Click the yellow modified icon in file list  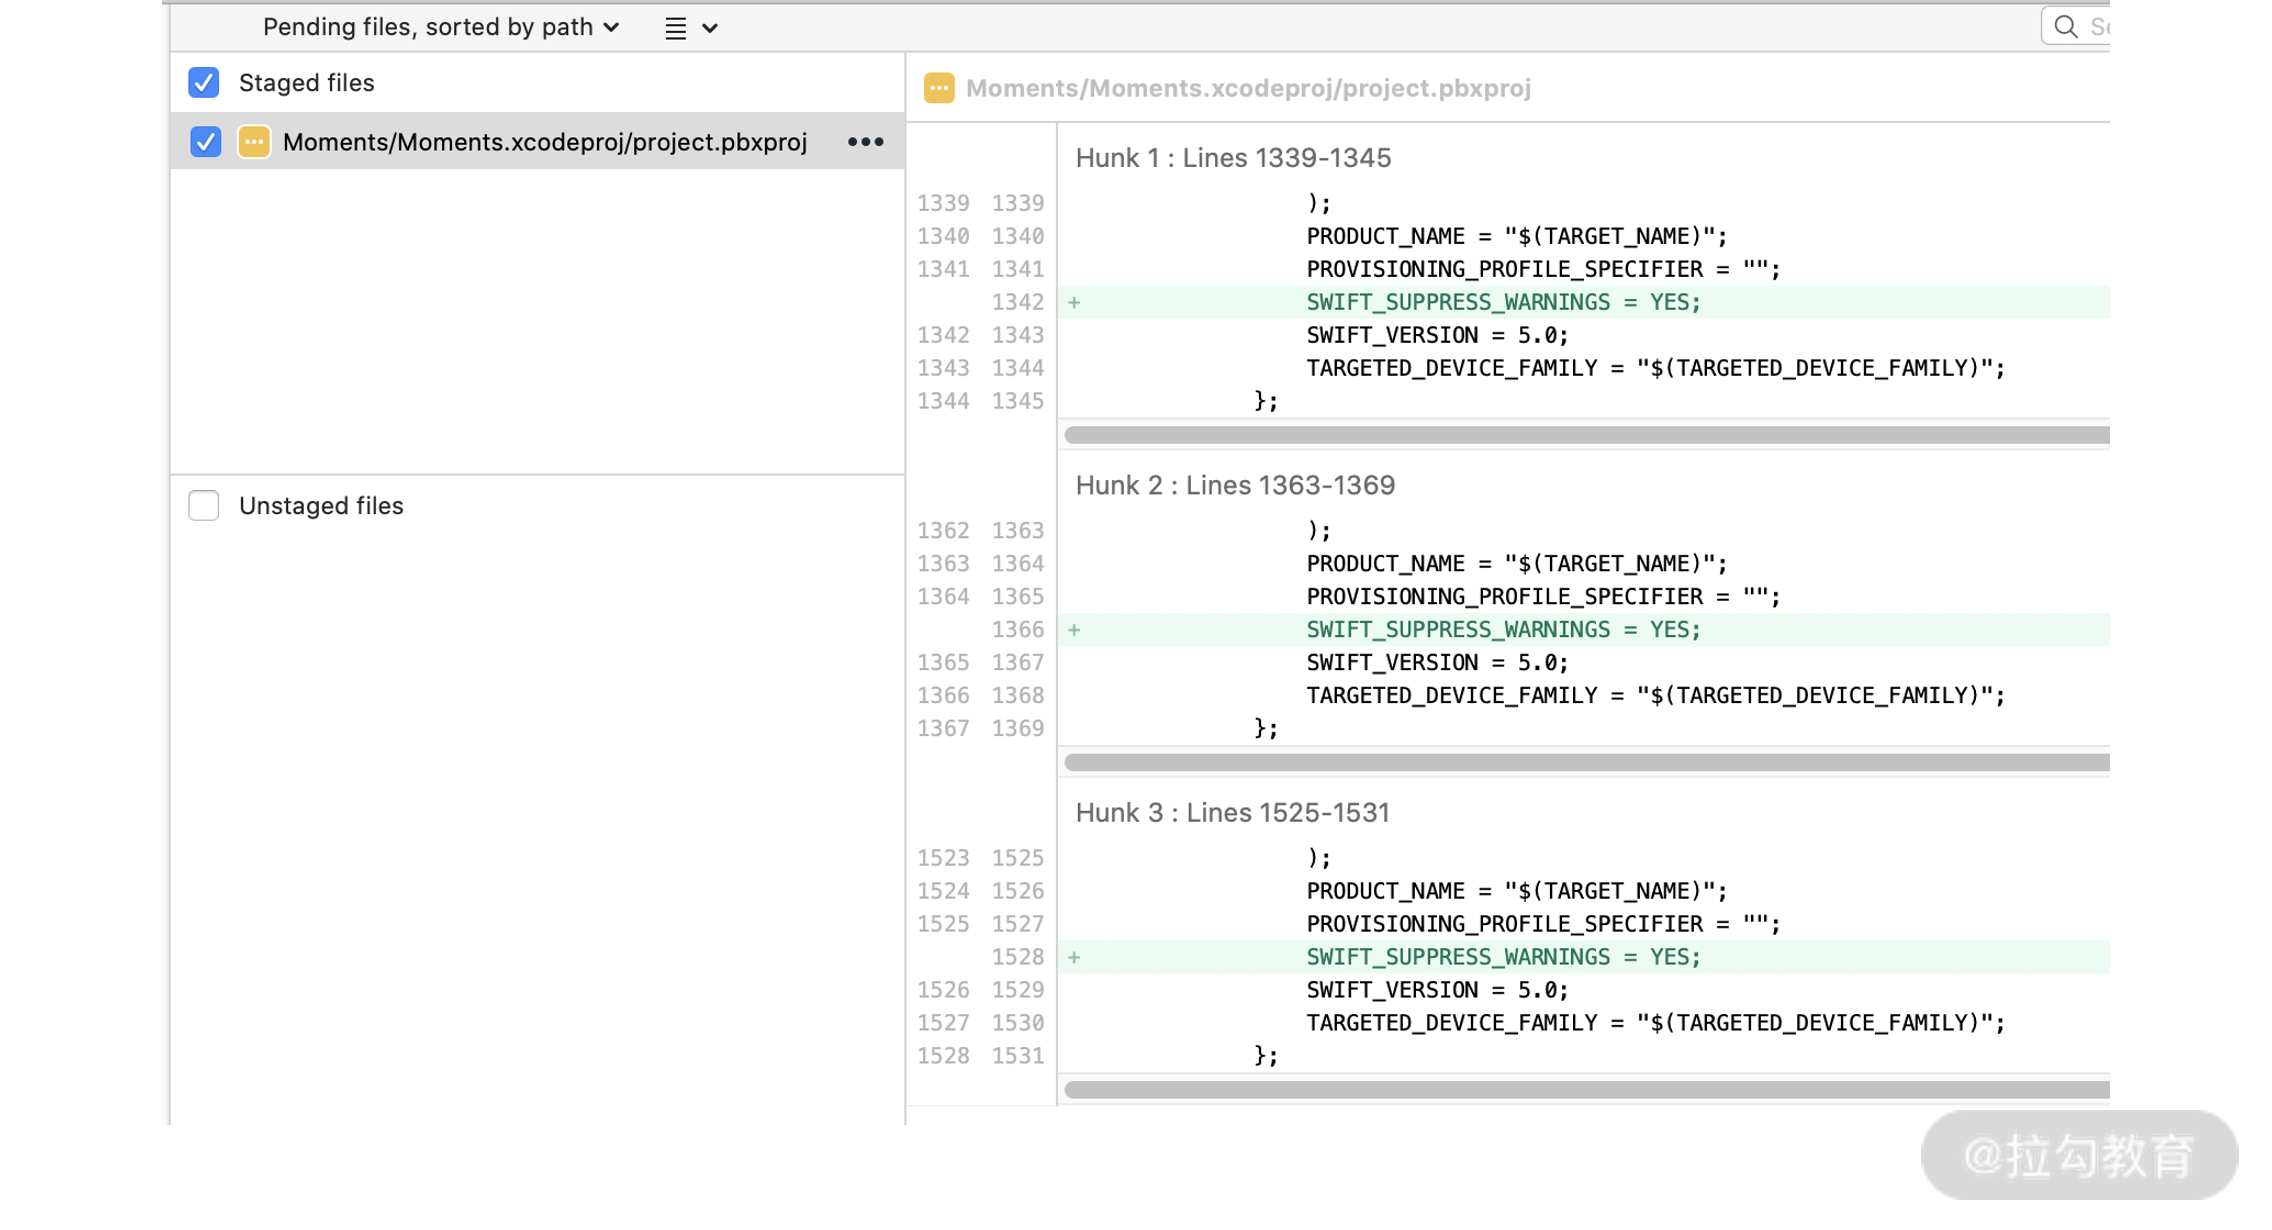pos(254,142)
